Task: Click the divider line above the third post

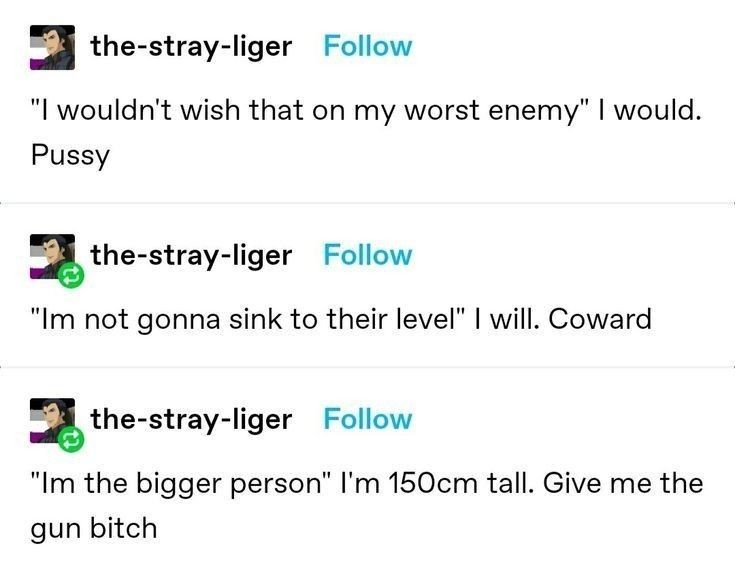Action: (368, 367)
